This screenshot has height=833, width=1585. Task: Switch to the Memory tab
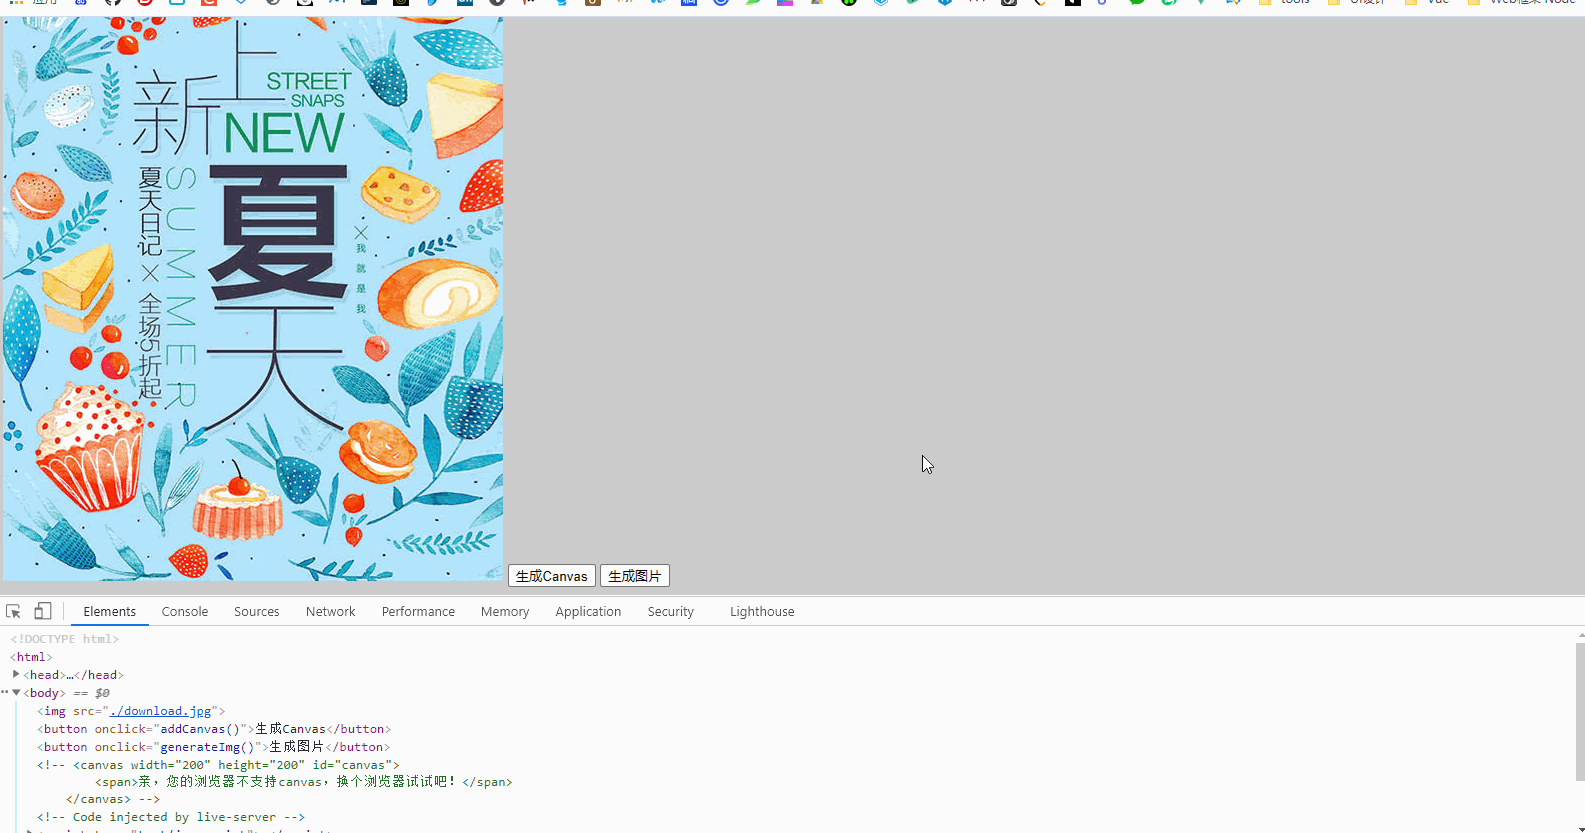coord(505,611)
